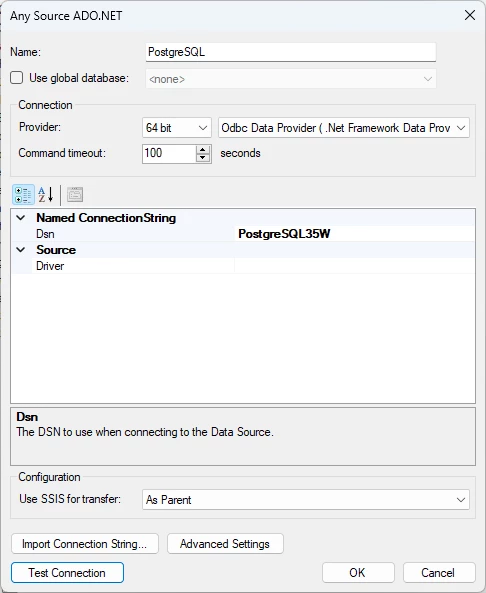Click the empty Driver value cell
Viewport: 486px width, 593px height.
point(354,266)
